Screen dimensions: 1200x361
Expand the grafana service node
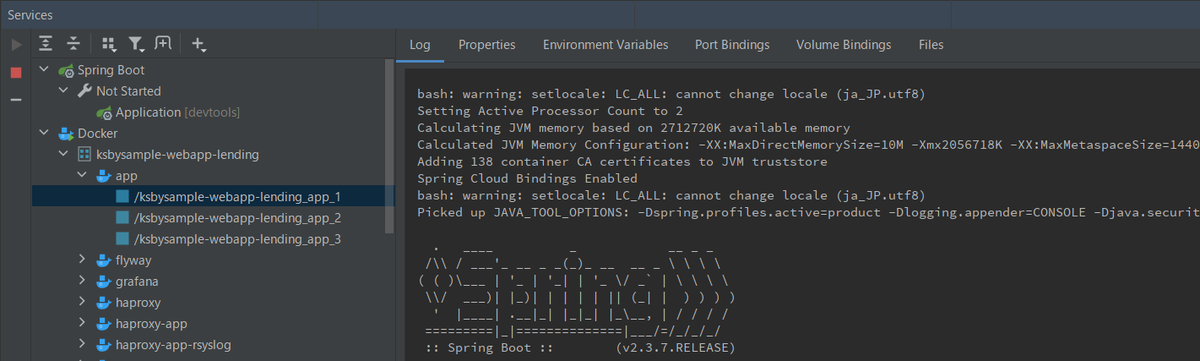(x=84, y=281)
